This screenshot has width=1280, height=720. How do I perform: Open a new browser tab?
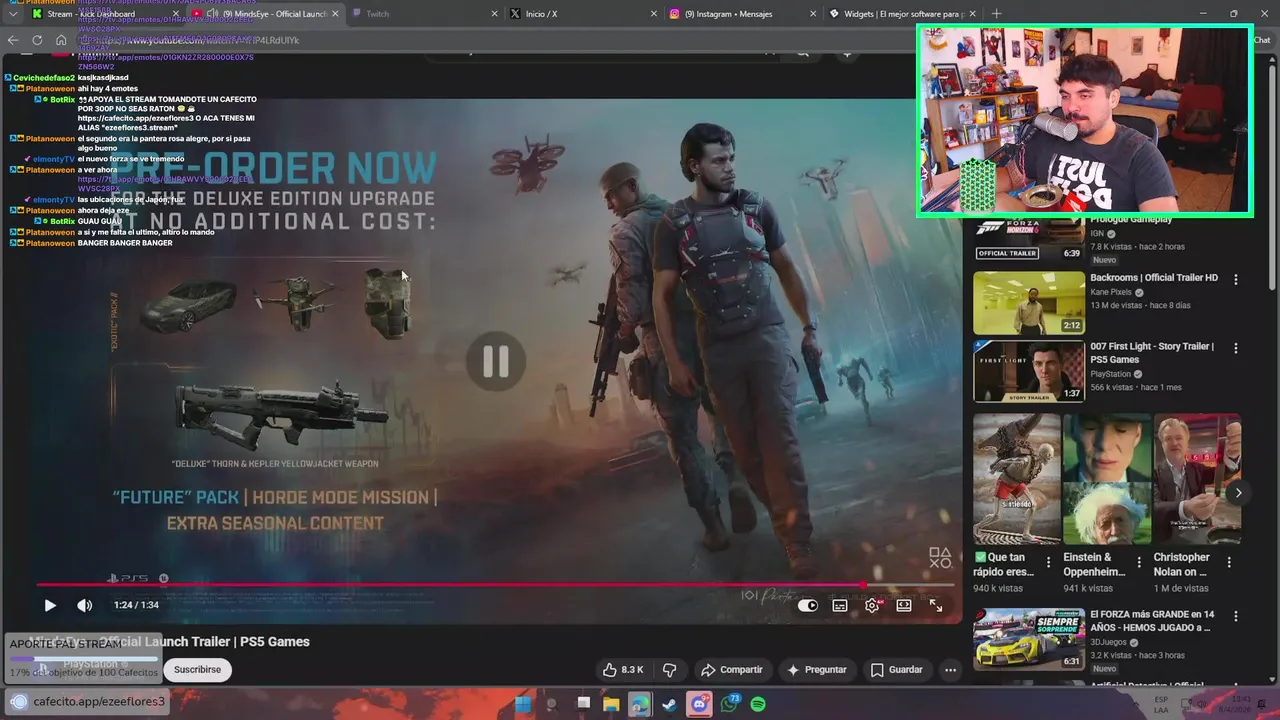tap(996, 14)
